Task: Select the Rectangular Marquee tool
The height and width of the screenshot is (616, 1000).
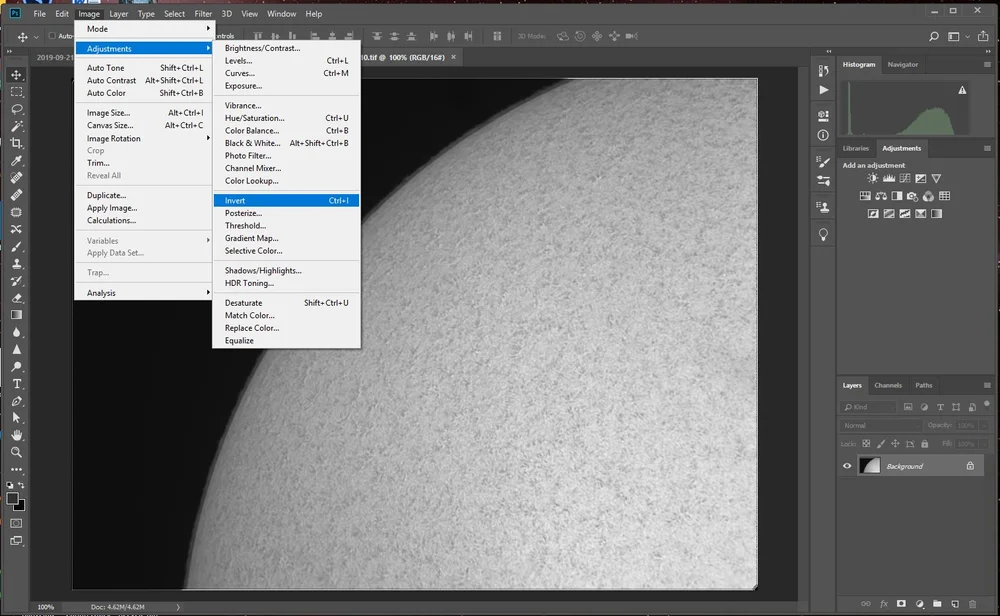Action: (17, 92)
